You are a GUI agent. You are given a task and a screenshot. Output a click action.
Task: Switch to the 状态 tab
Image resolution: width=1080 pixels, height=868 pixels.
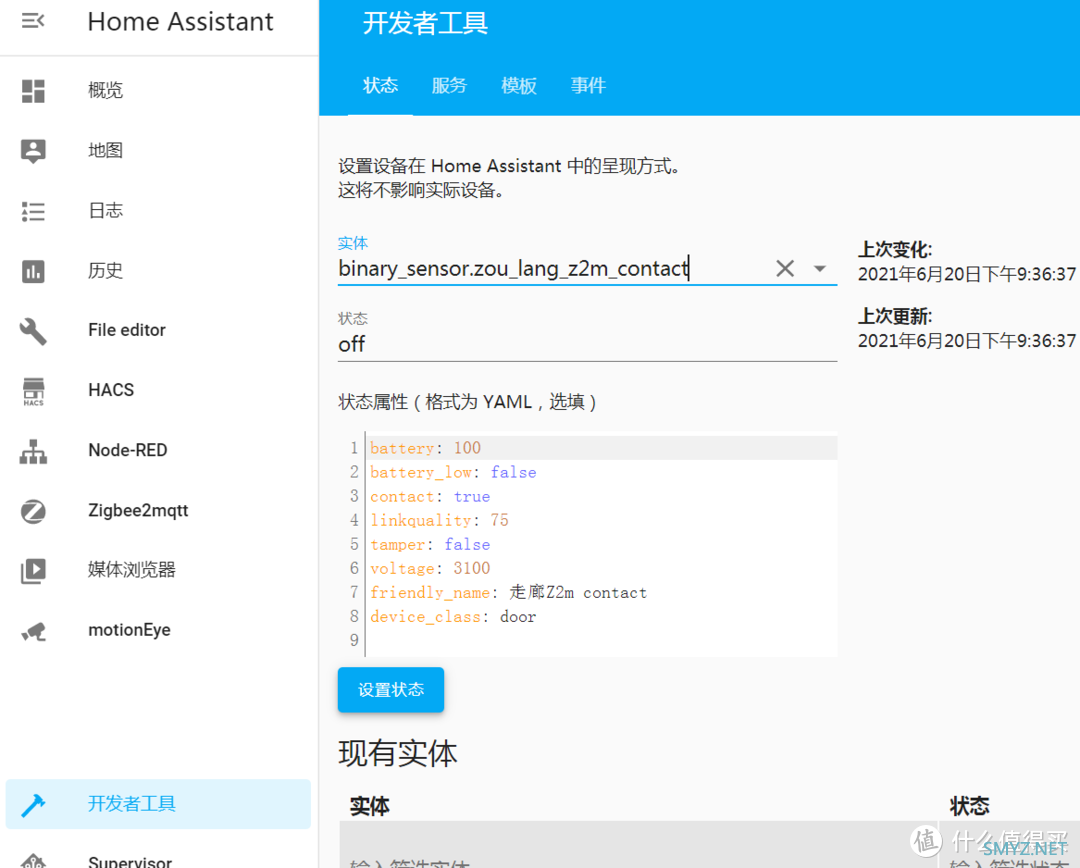(x=380, y=85)
